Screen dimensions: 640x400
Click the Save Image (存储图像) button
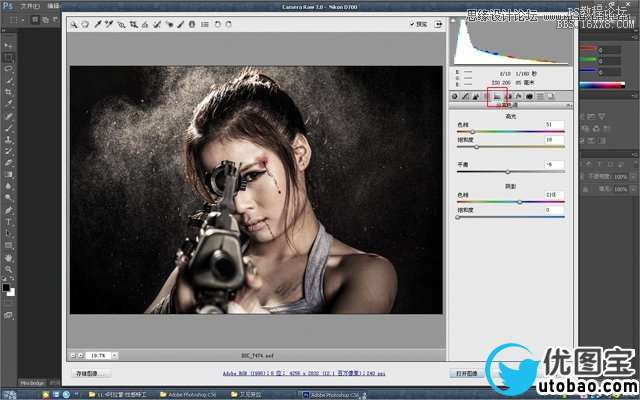[x=93, y=373]
